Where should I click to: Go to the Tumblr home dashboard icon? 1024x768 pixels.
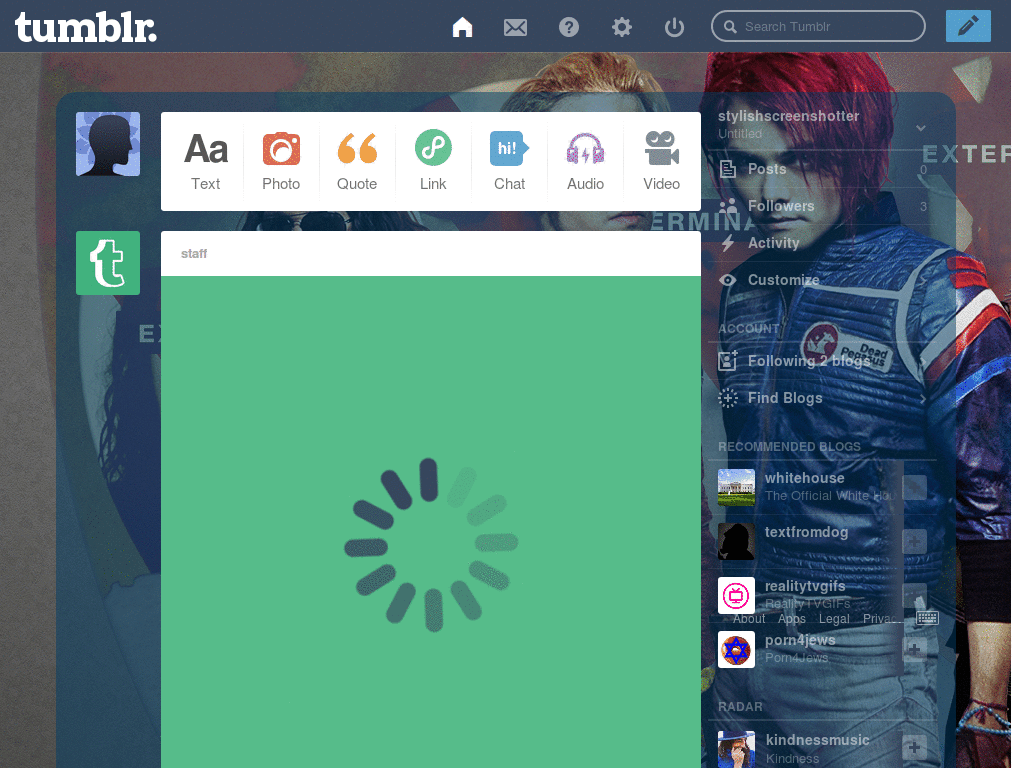pyautogui.click(x=462, y=27)
